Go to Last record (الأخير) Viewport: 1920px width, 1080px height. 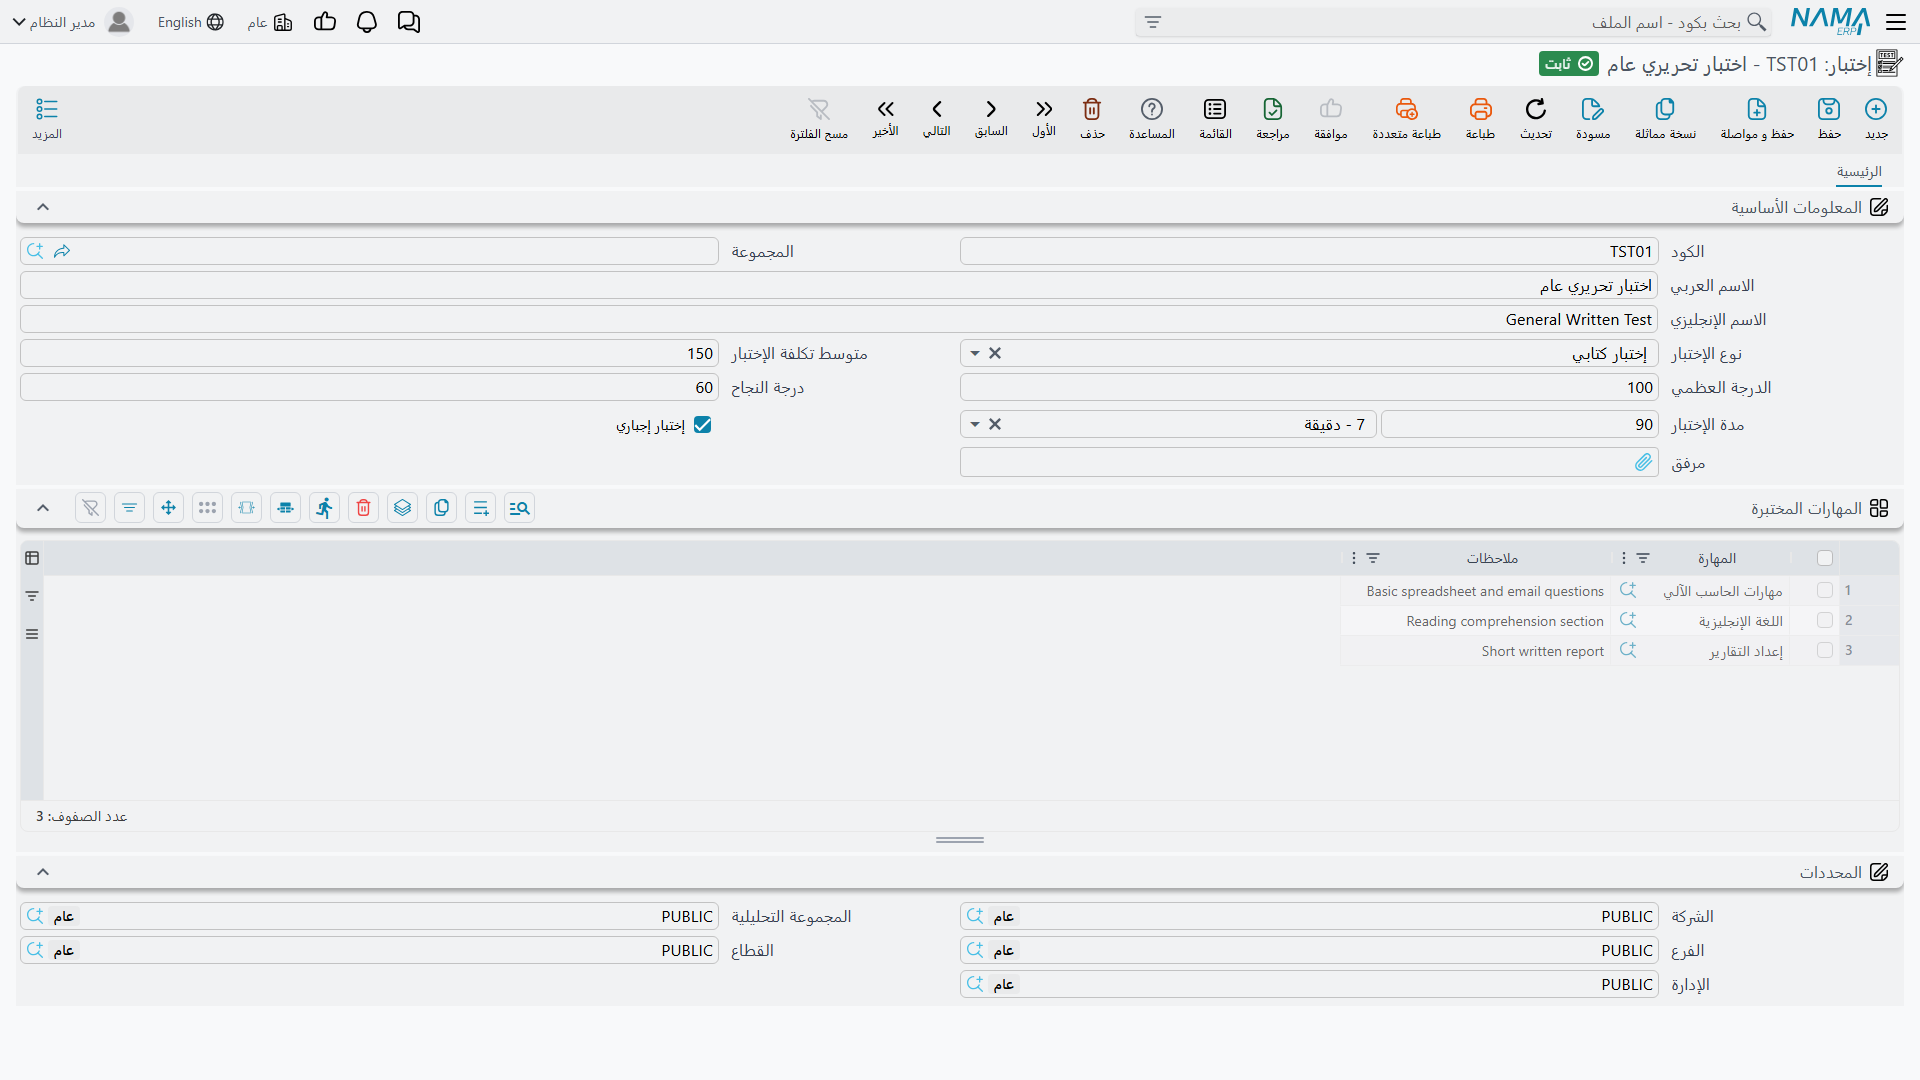(885, 117)
